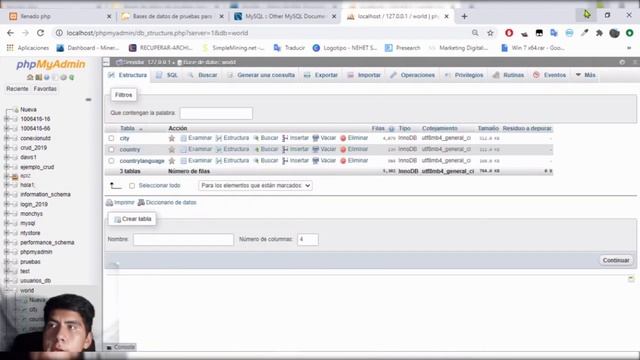Viewport: 640px width, 360px height.
Task: Check the country table checkbox
Action: pos(111,149)
